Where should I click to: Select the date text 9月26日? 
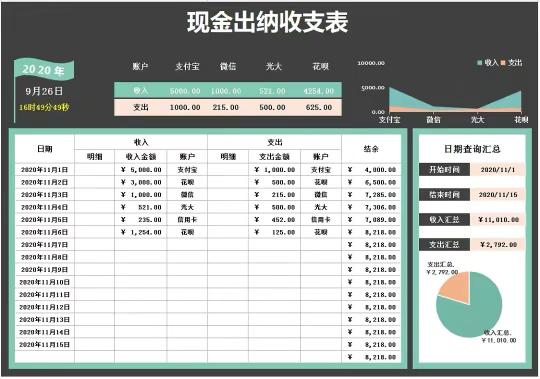click(44, 91)
